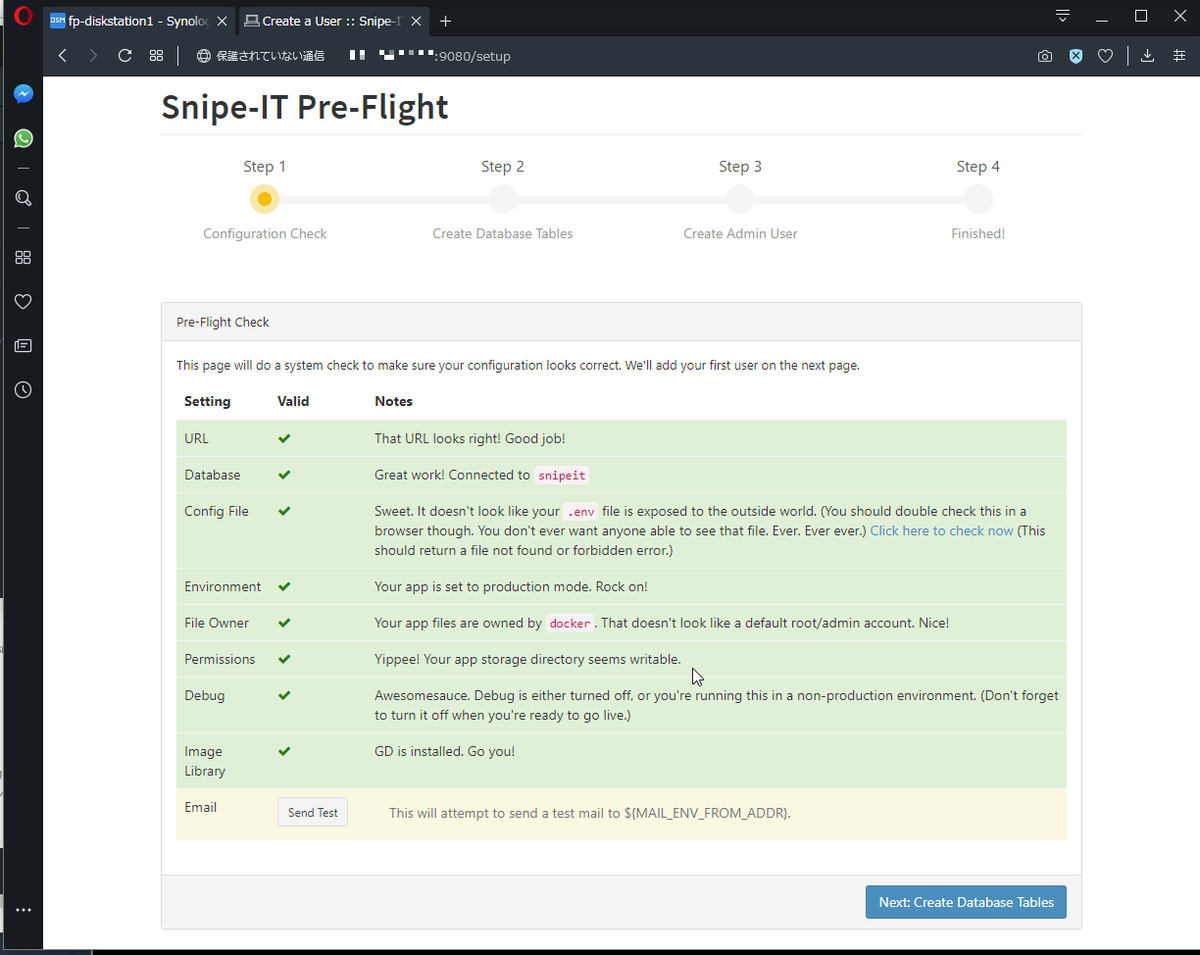Open the ad blocker shield icon
Viewport: 1200px width, 955px height.
pos(1076,56)
